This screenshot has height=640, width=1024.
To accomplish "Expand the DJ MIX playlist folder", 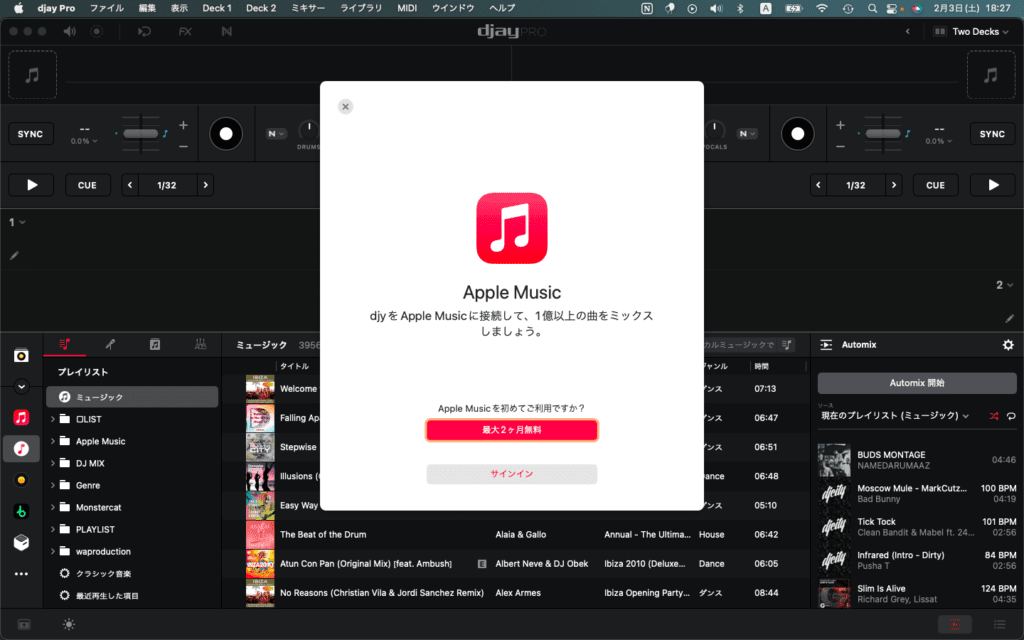I will [53, 463].
